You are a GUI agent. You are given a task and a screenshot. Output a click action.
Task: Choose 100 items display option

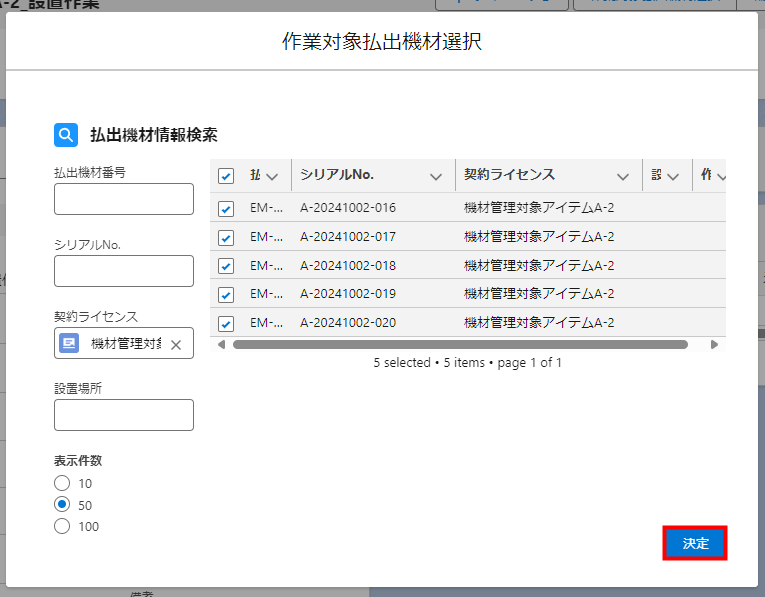[x=62, y=526]
